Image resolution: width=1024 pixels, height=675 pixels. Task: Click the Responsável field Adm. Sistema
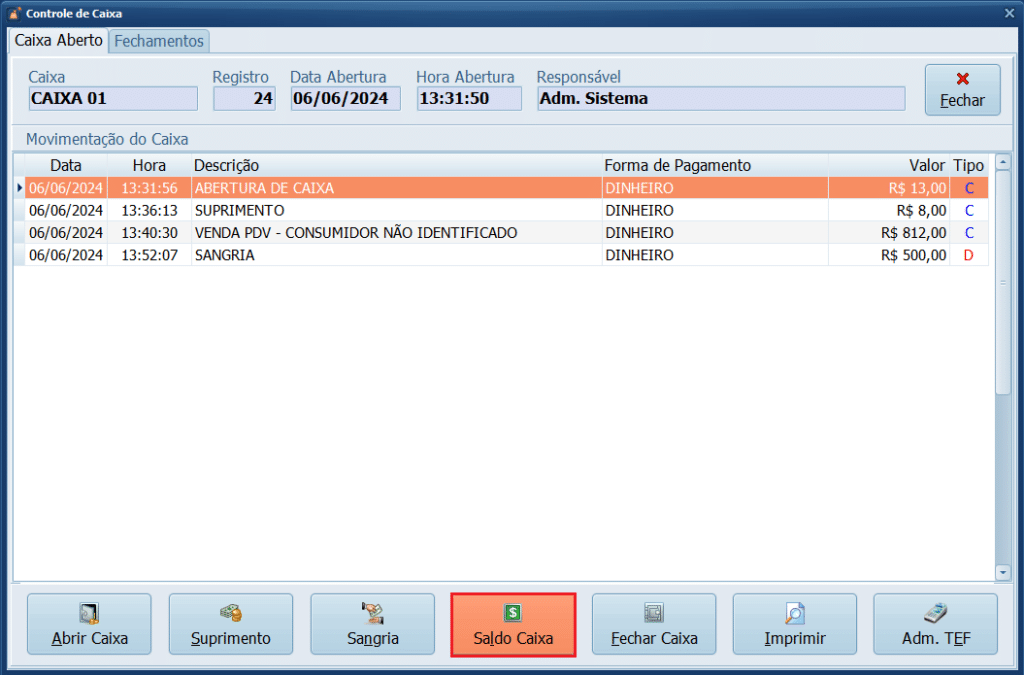tap(720, 98)
